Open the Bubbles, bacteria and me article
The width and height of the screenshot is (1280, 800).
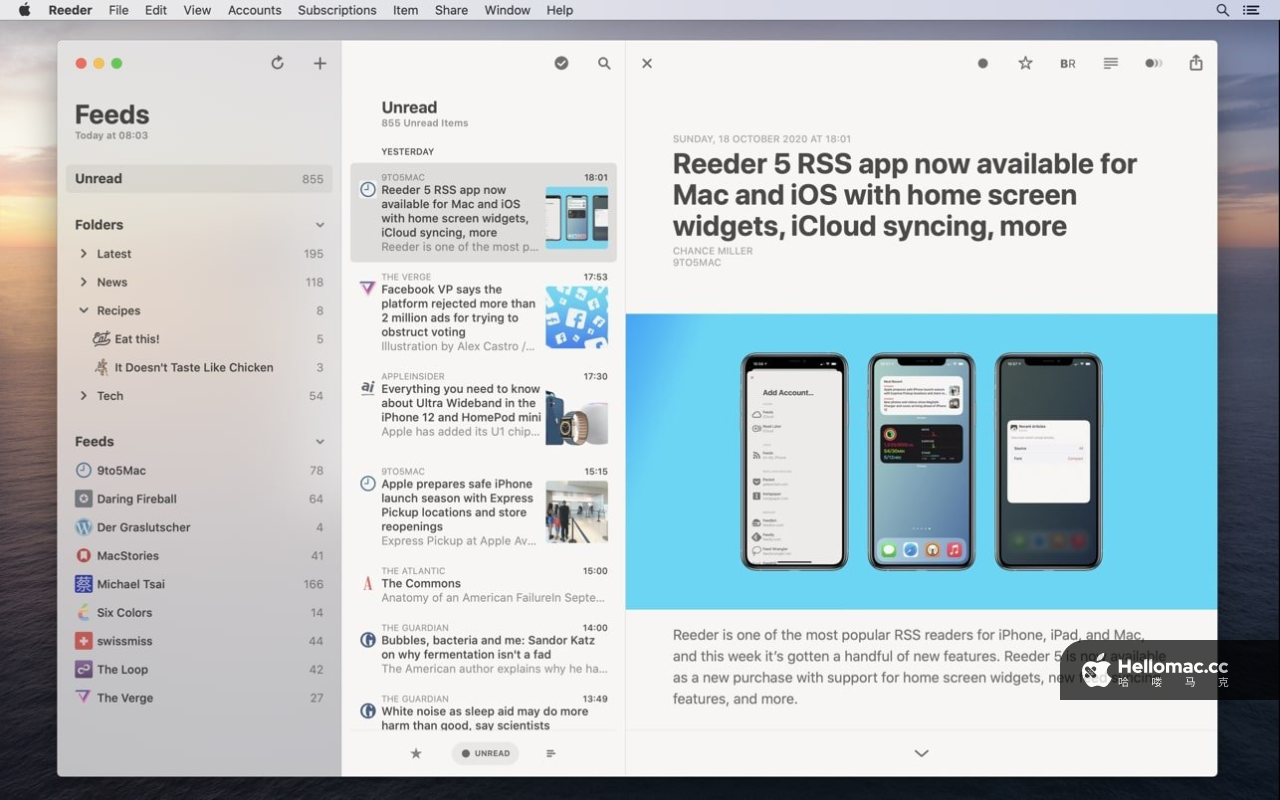pyautogui.click(x=484, y=649)
